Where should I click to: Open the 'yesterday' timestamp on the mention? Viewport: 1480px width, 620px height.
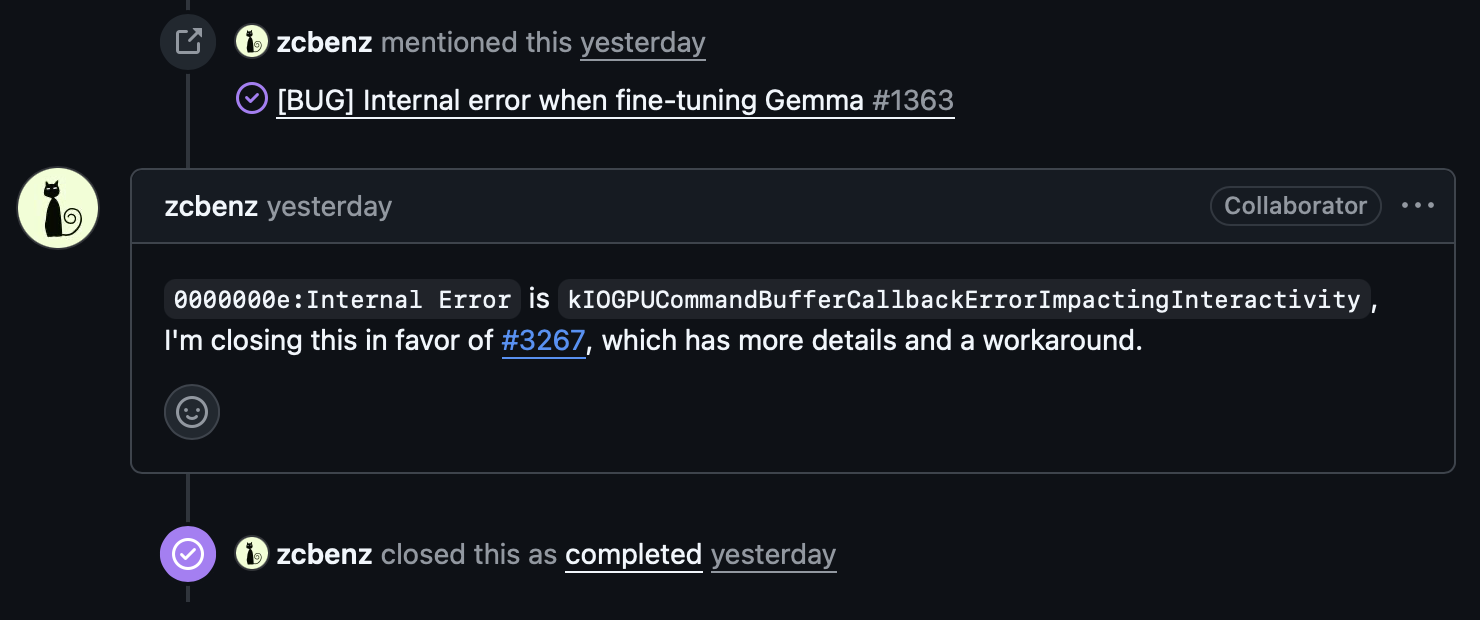[642, 42]
